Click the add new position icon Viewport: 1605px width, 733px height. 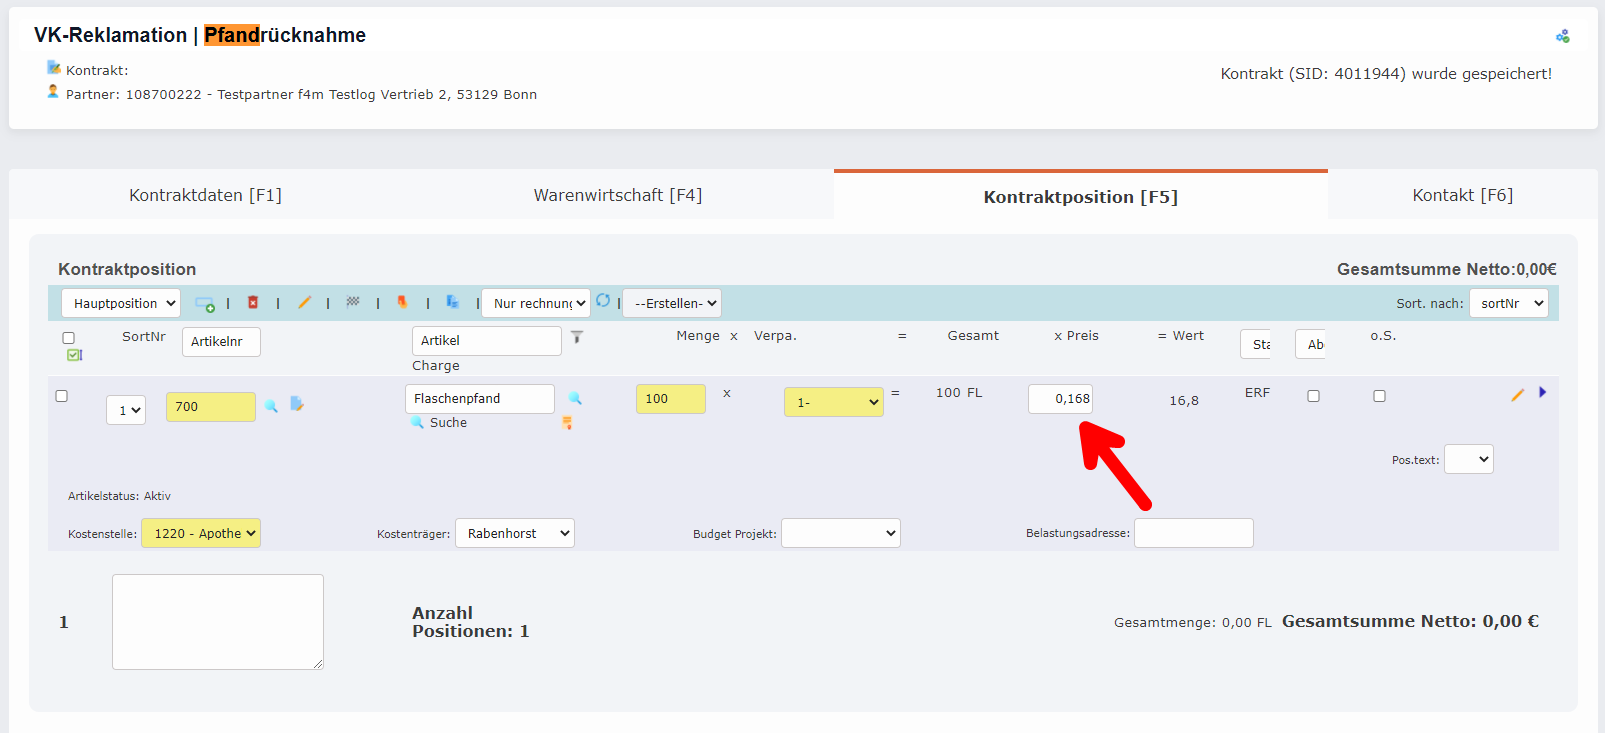coord(205,304)
